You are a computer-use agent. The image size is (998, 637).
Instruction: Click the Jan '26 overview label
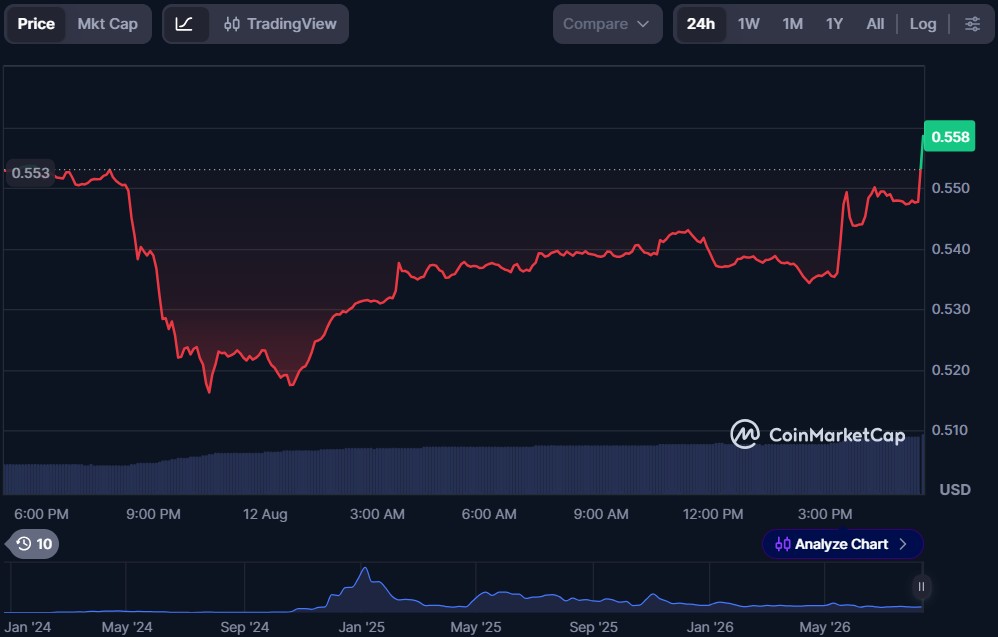[710, 627]
